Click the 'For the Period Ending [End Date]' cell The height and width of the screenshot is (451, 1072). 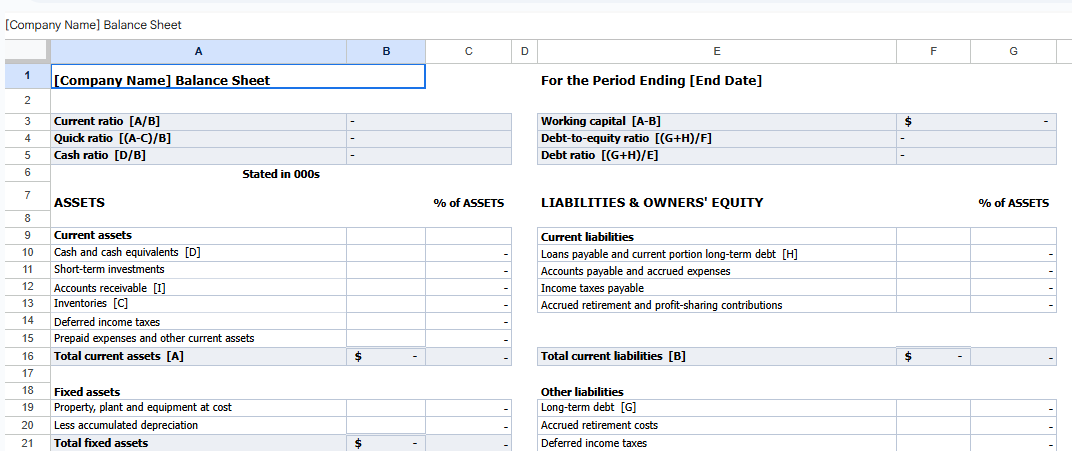coord(651,80)
